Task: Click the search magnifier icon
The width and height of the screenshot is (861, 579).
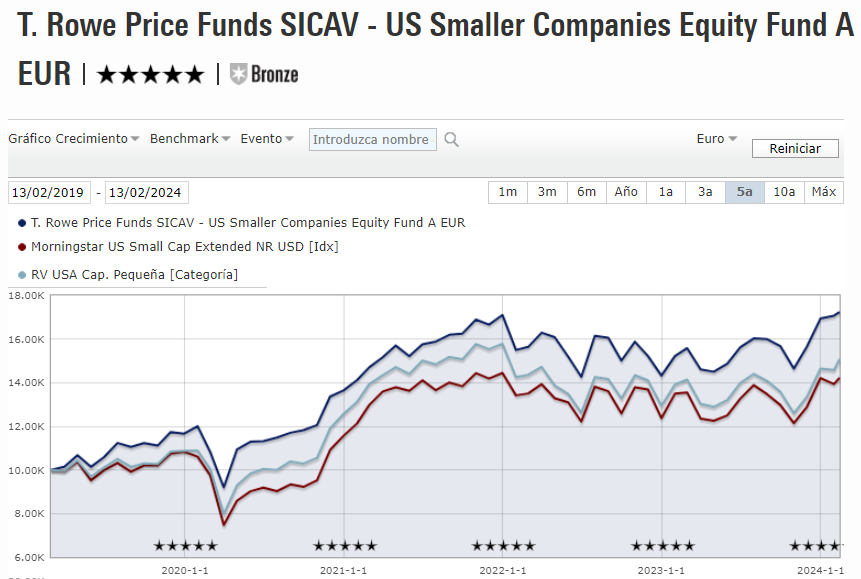Action: [451, 140]
